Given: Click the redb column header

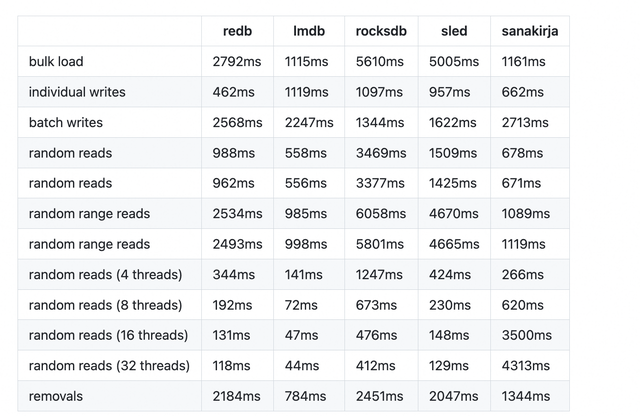Looking at the screenshot, I should (x=237, y=31).
